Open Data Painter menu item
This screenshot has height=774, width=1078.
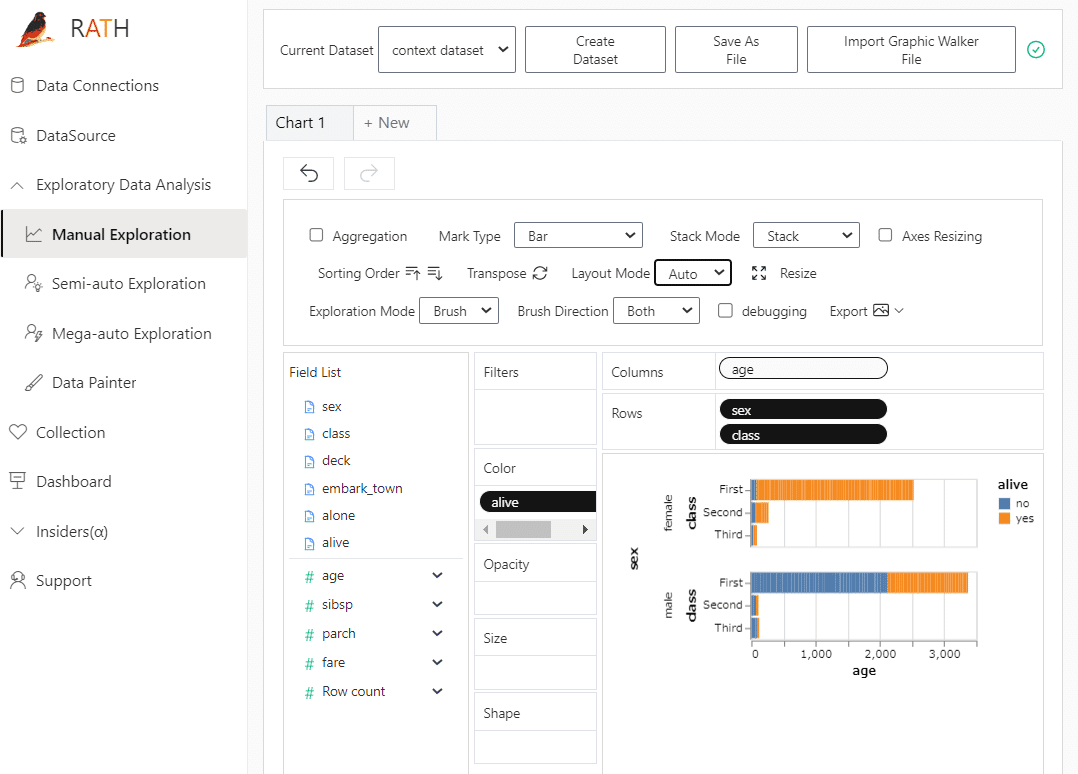coord(124,383)
